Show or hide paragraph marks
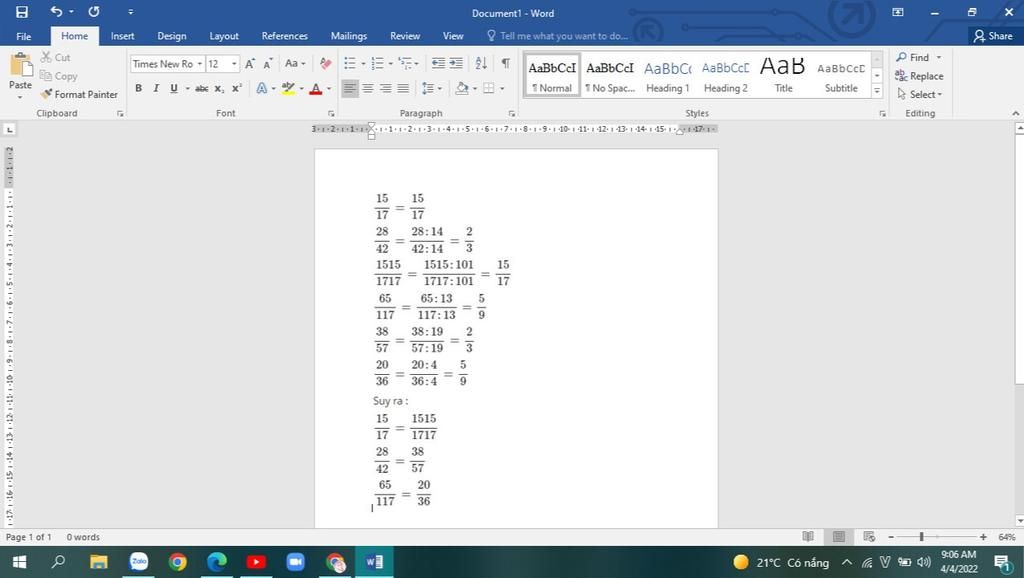1024x578 pixels. (505, 63)
